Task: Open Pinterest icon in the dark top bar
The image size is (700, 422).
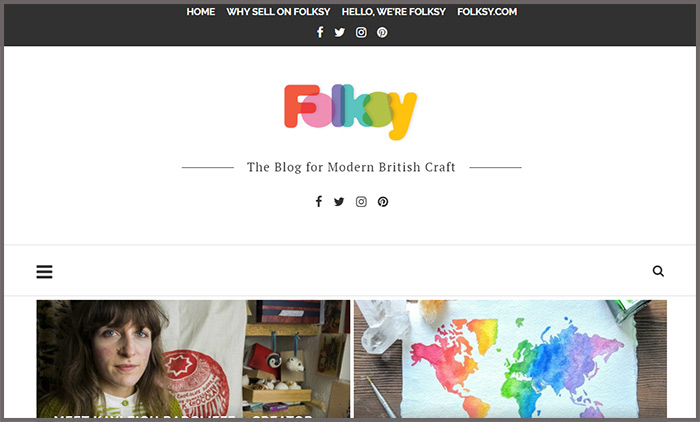Action: click(x=382, y=32)
